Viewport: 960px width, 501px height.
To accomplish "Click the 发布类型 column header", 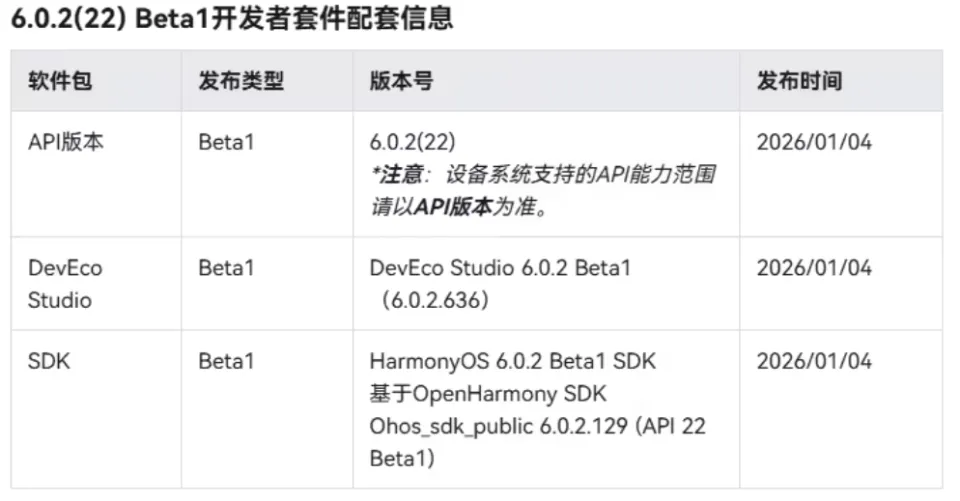I will [241, 81].
